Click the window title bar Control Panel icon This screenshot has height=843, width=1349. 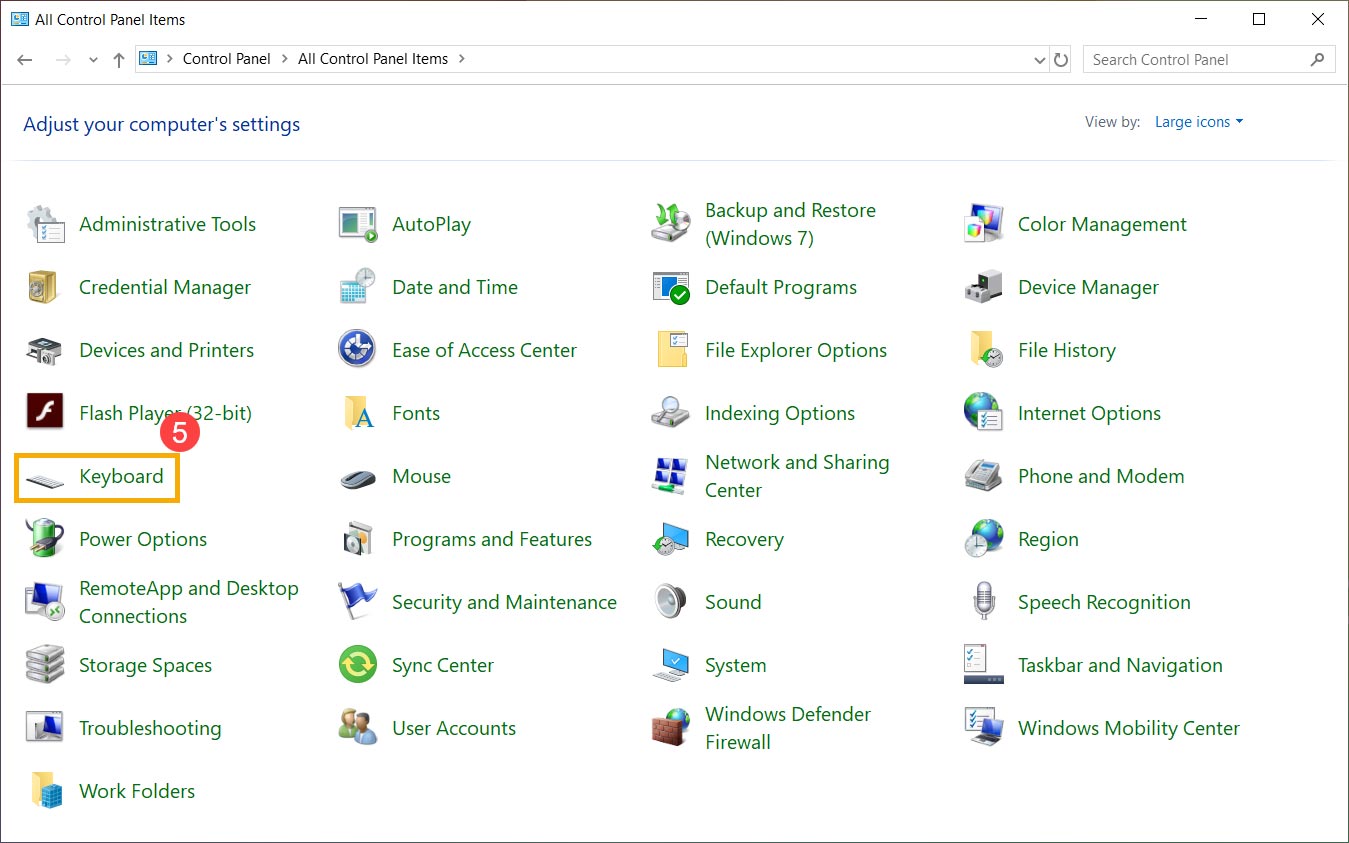[x=19, y=19]
